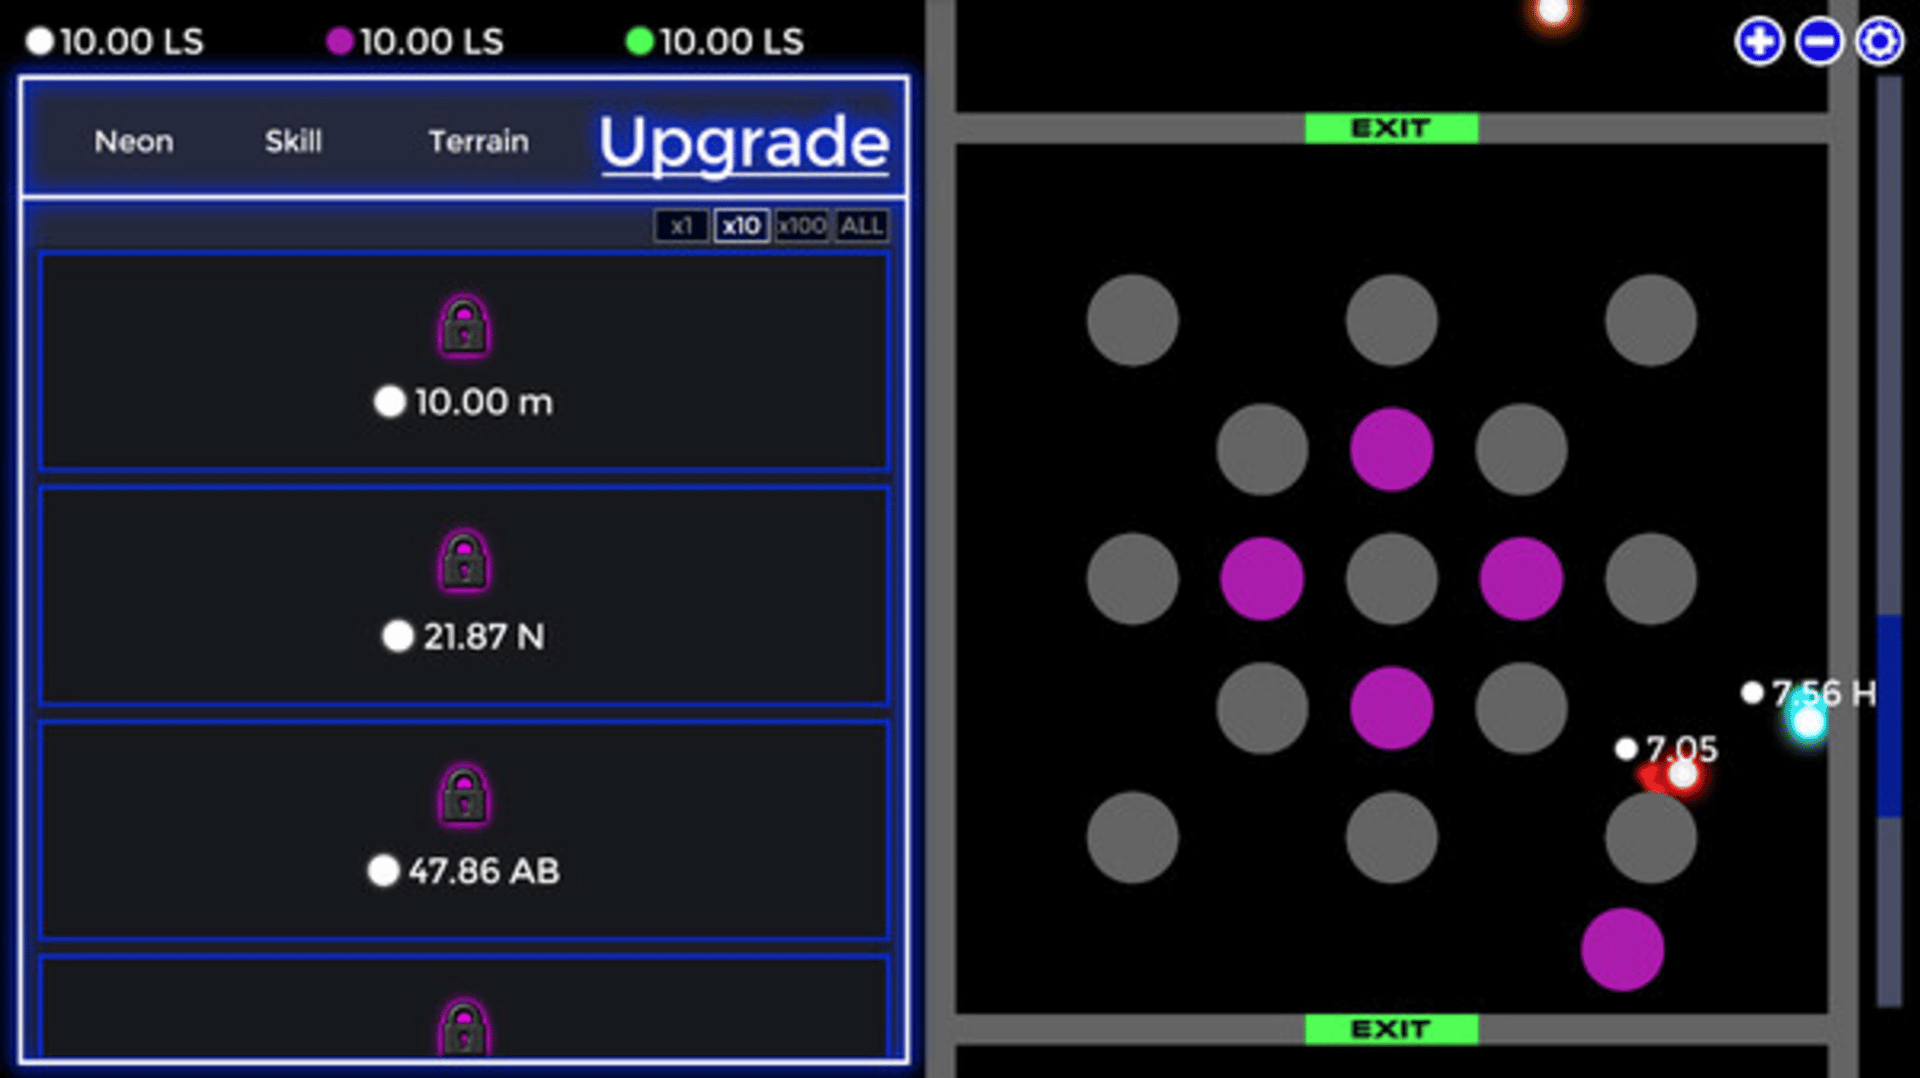This screenshot has width=1920, height=1078.
Task: Click the blue vertical scrollbar thumb
Action: point(1888,715)
